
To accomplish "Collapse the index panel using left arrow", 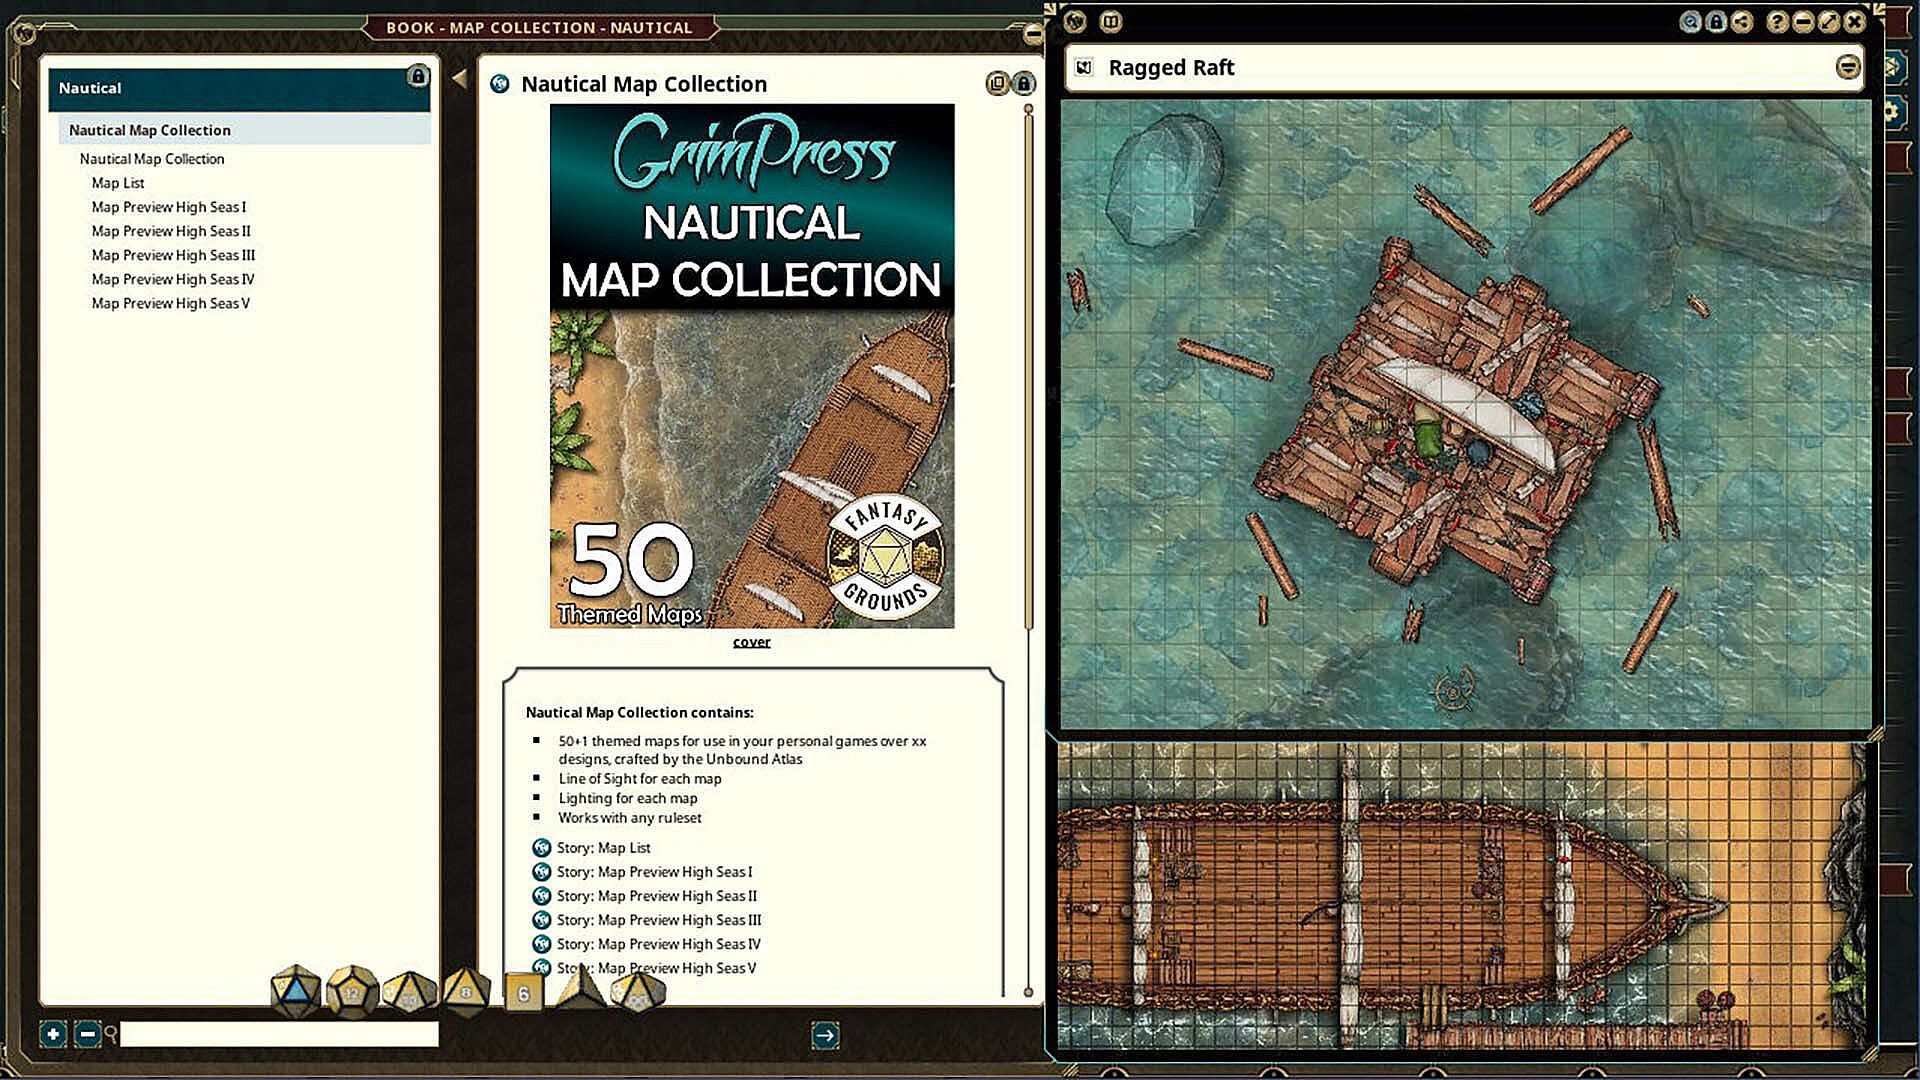I will click(459, 78).
